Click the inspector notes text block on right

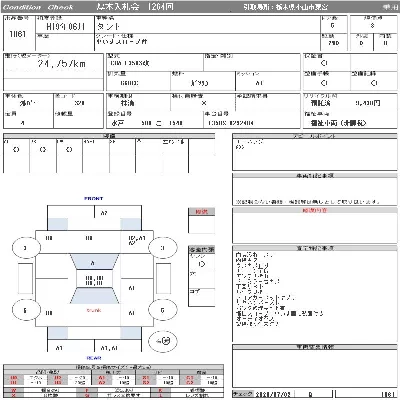coord(279,289)
